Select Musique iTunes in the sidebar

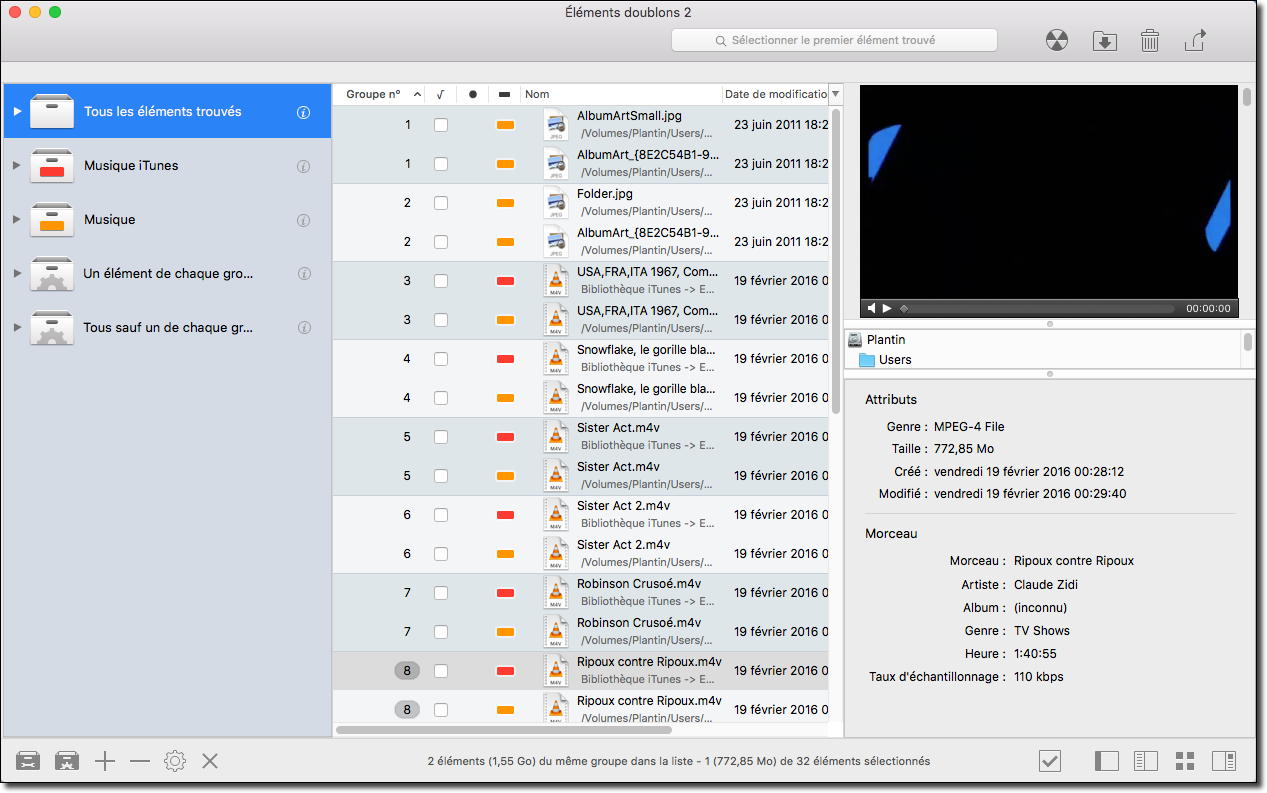pyautogui.click(x=166, y=166)
